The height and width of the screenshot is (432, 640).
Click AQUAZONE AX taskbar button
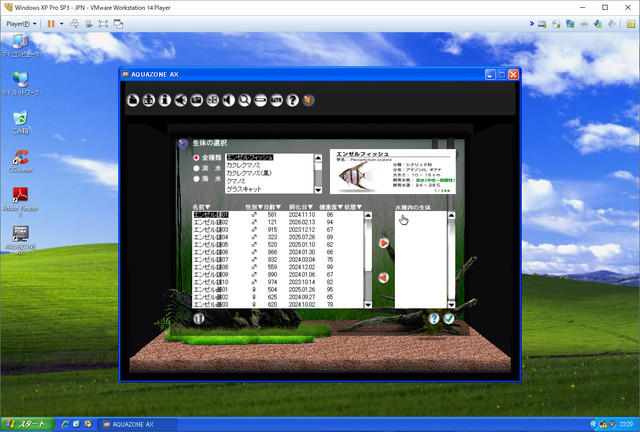[138, 424]
